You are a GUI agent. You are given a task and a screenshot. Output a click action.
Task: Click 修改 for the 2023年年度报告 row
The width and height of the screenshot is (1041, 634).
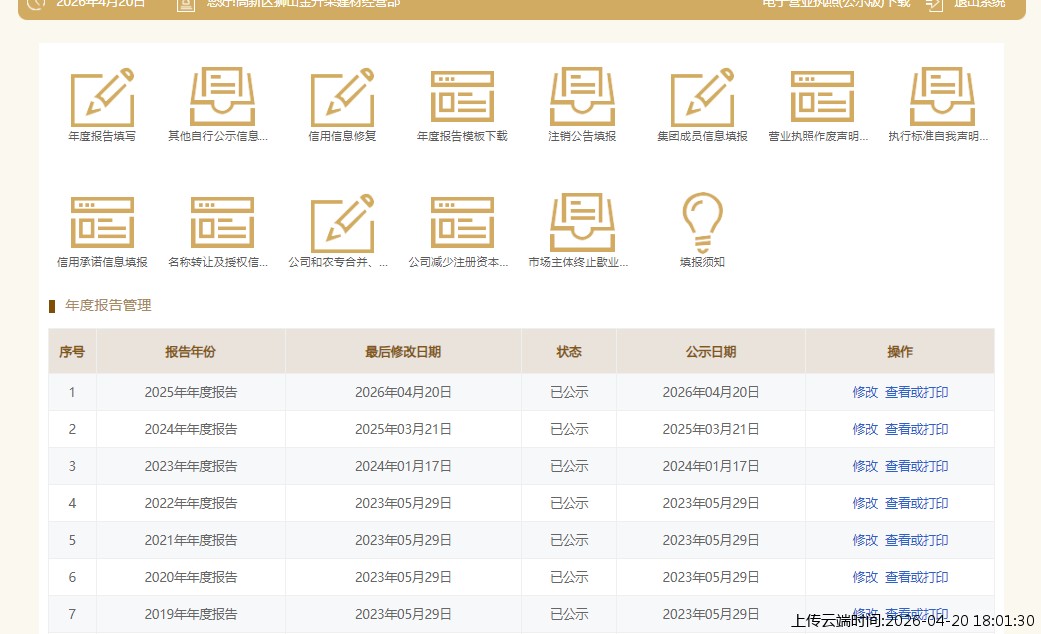coord(865,467)
